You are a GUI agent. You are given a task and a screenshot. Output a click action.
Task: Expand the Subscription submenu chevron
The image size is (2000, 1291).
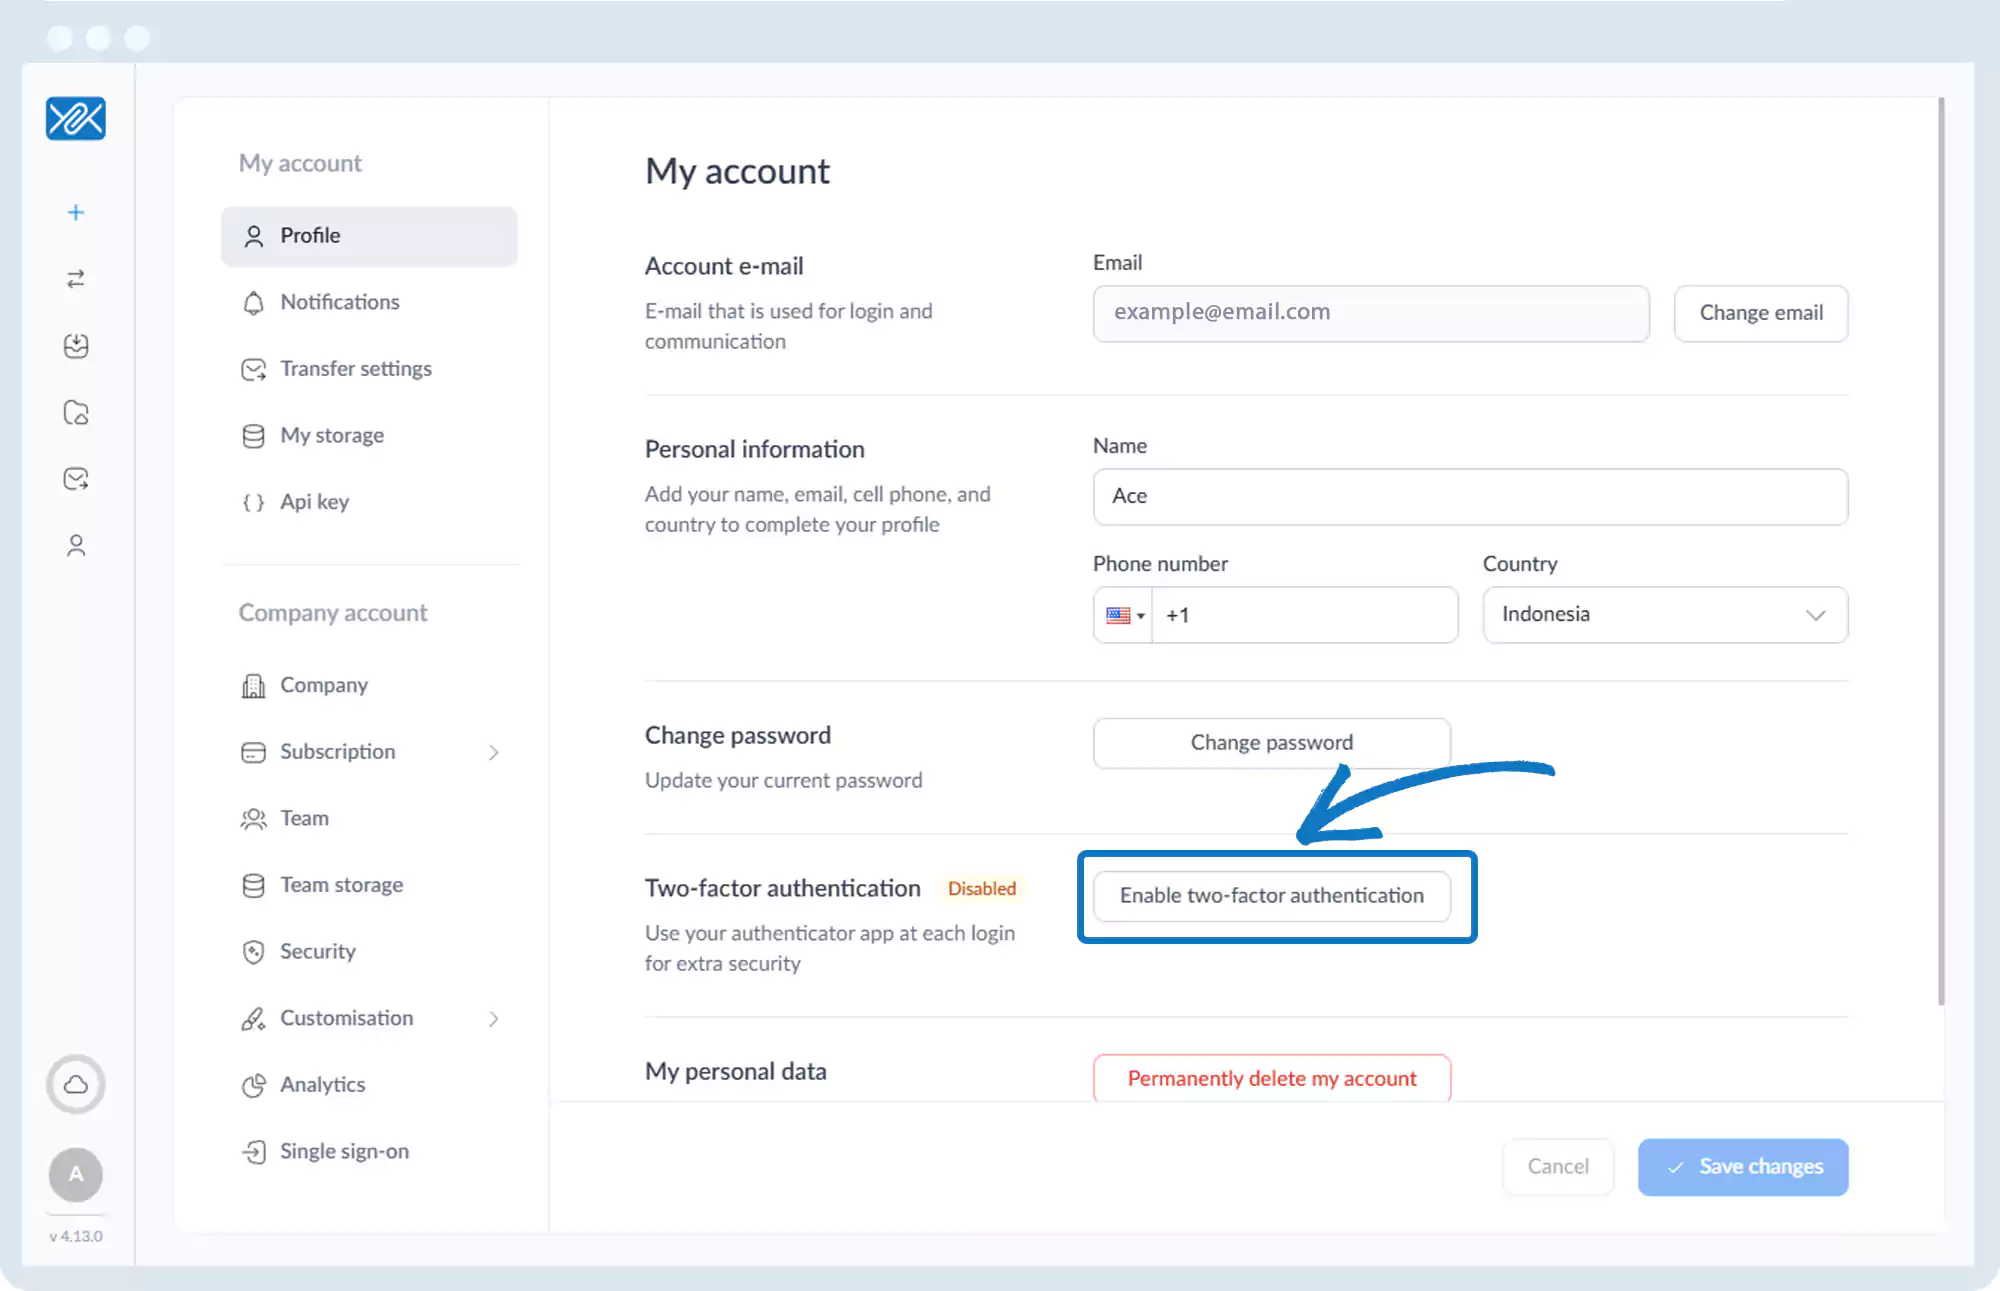pyautogui.click(x=493, y=752)
